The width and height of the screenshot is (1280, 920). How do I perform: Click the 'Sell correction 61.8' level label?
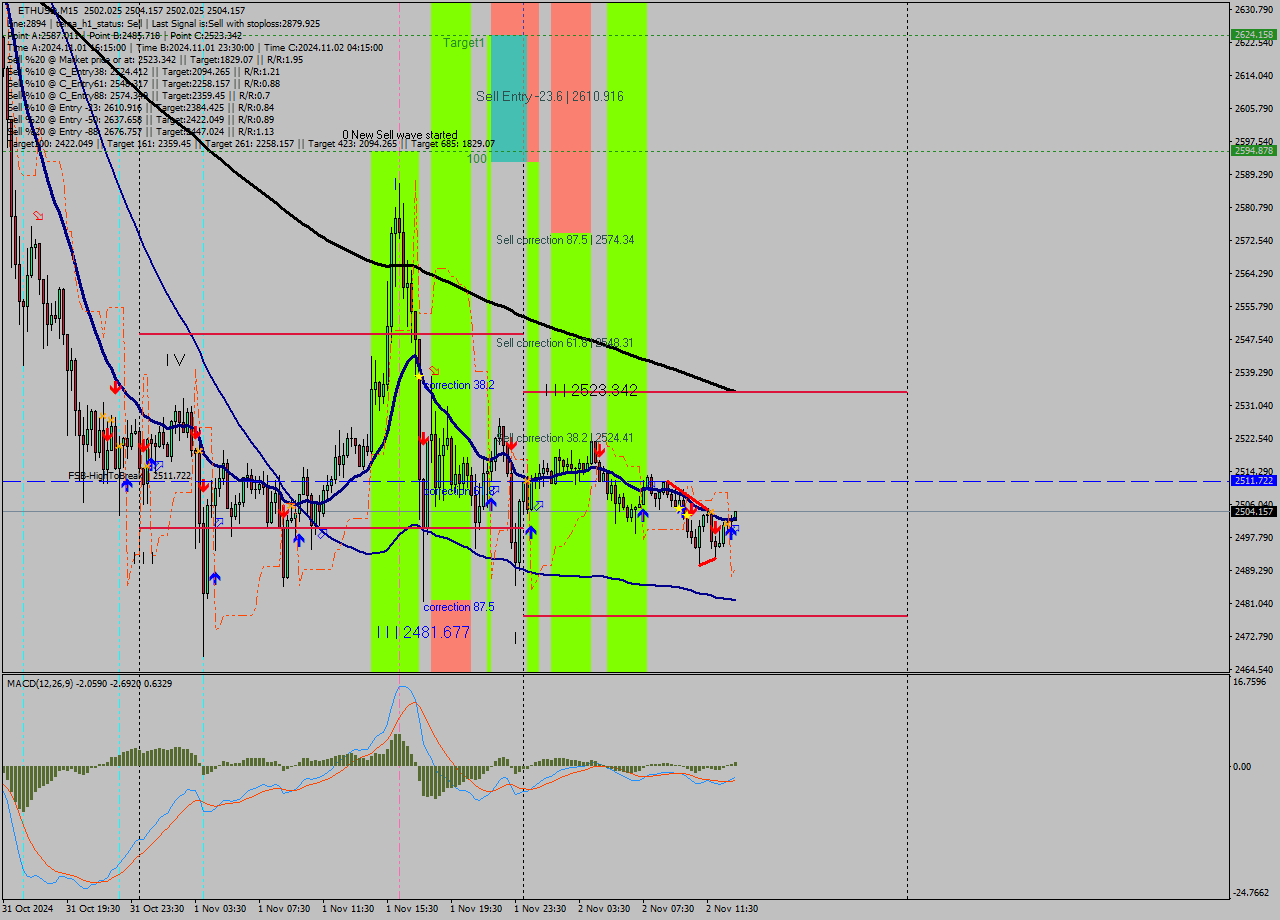point(565,343)
